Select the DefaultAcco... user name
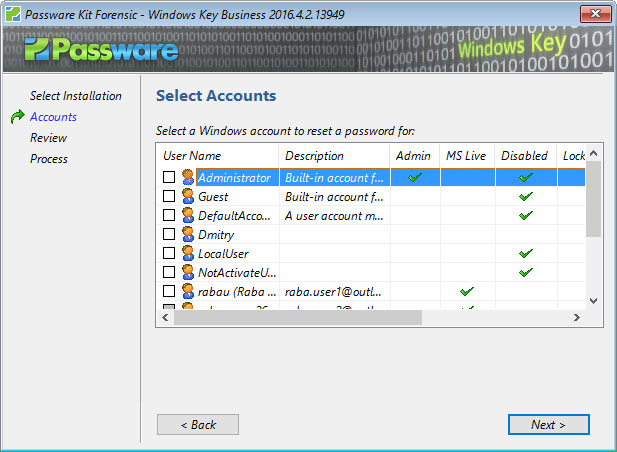 [234, 216]
